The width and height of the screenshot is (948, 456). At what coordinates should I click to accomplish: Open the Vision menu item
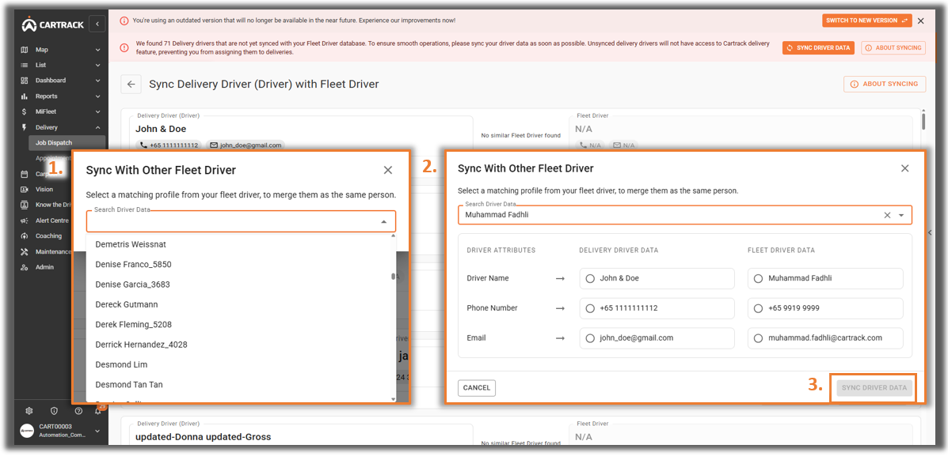pos(44,189)
